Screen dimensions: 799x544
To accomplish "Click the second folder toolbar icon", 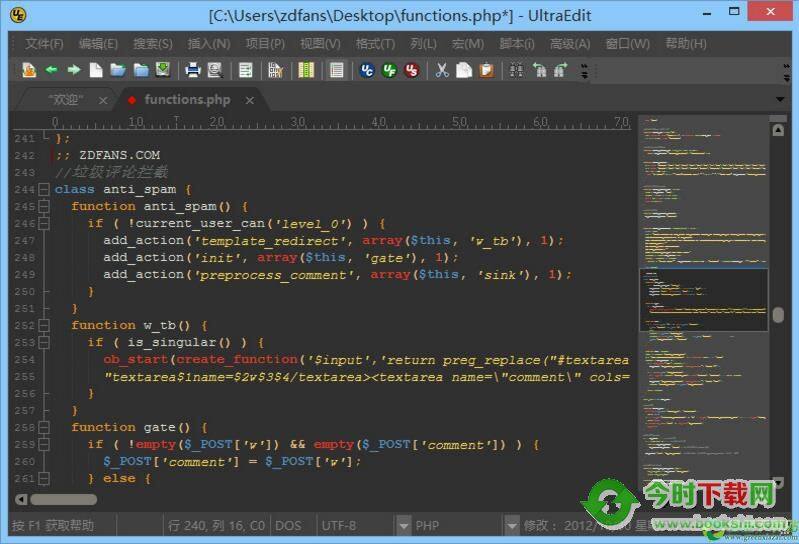I will point(141,70).
